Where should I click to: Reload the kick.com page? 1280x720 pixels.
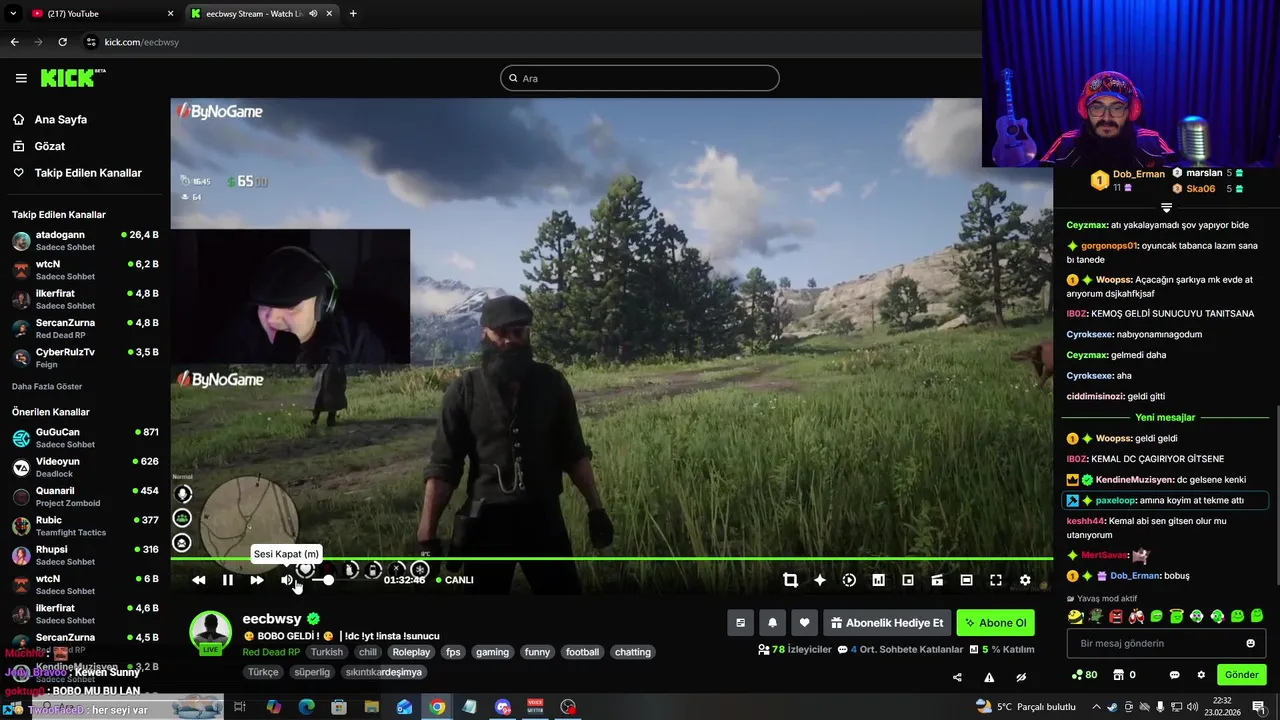[x=62, y=42]
